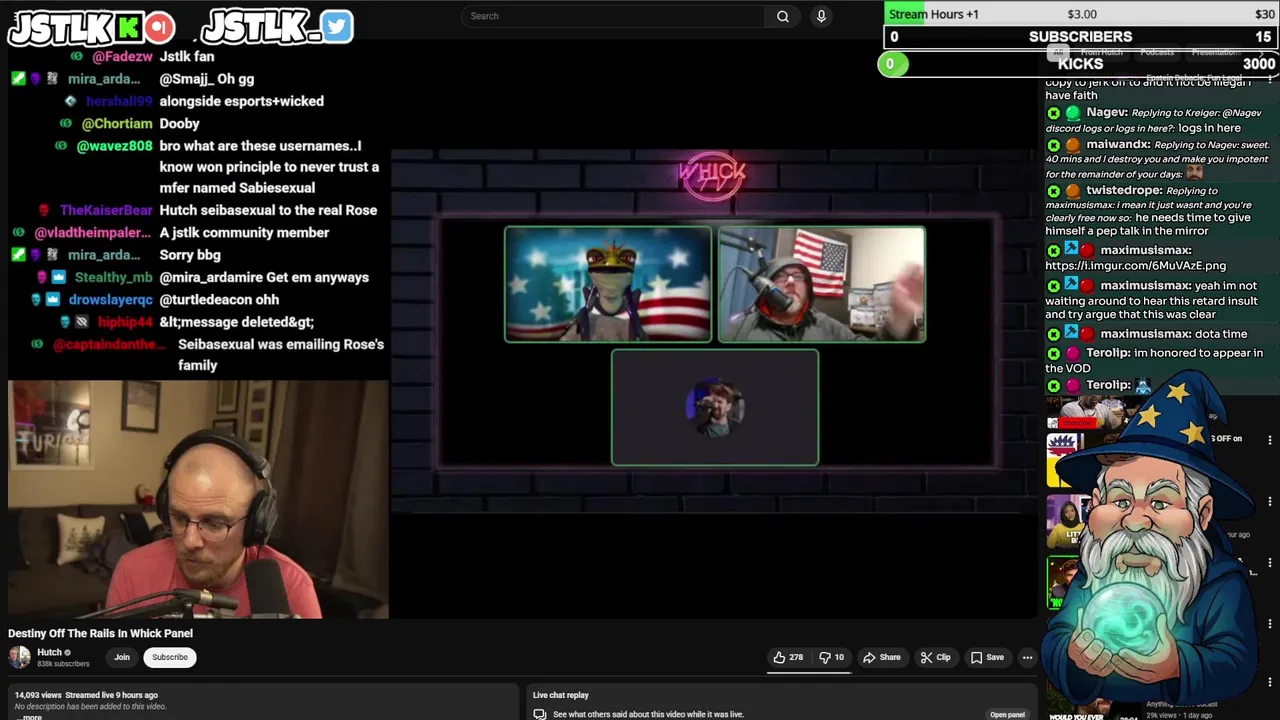This screenshot has height=720, width=1280.
Task: Open the Share dialog
Action: tap(882, 657)
